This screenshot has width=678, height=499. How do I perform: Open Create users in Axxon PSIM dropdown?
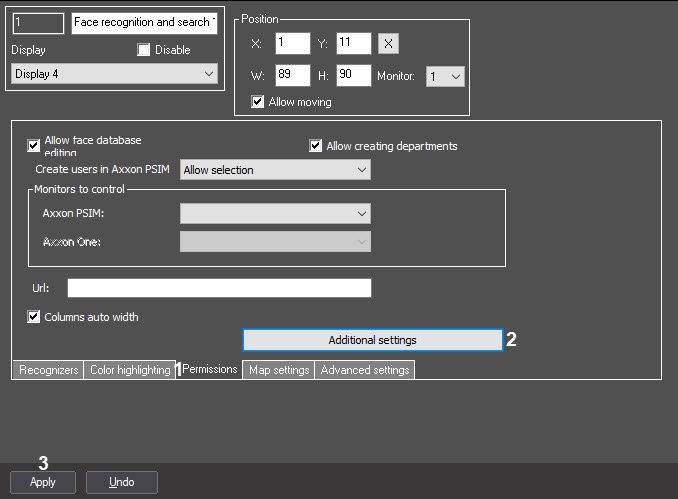pyautogui.click(x=275, y=170)
